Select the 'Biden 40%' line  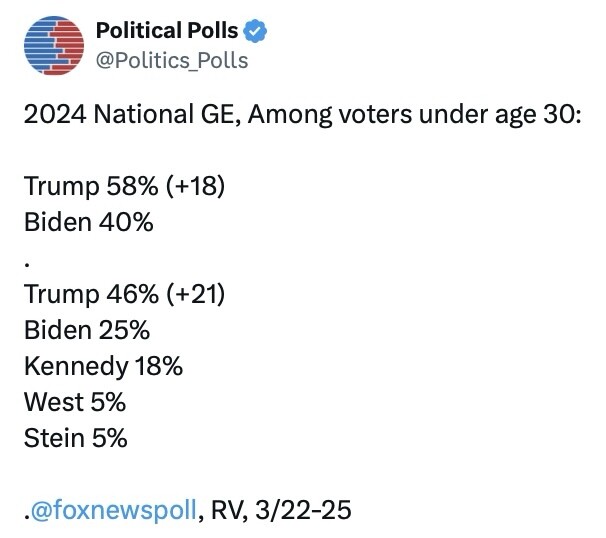pos(89,222)
